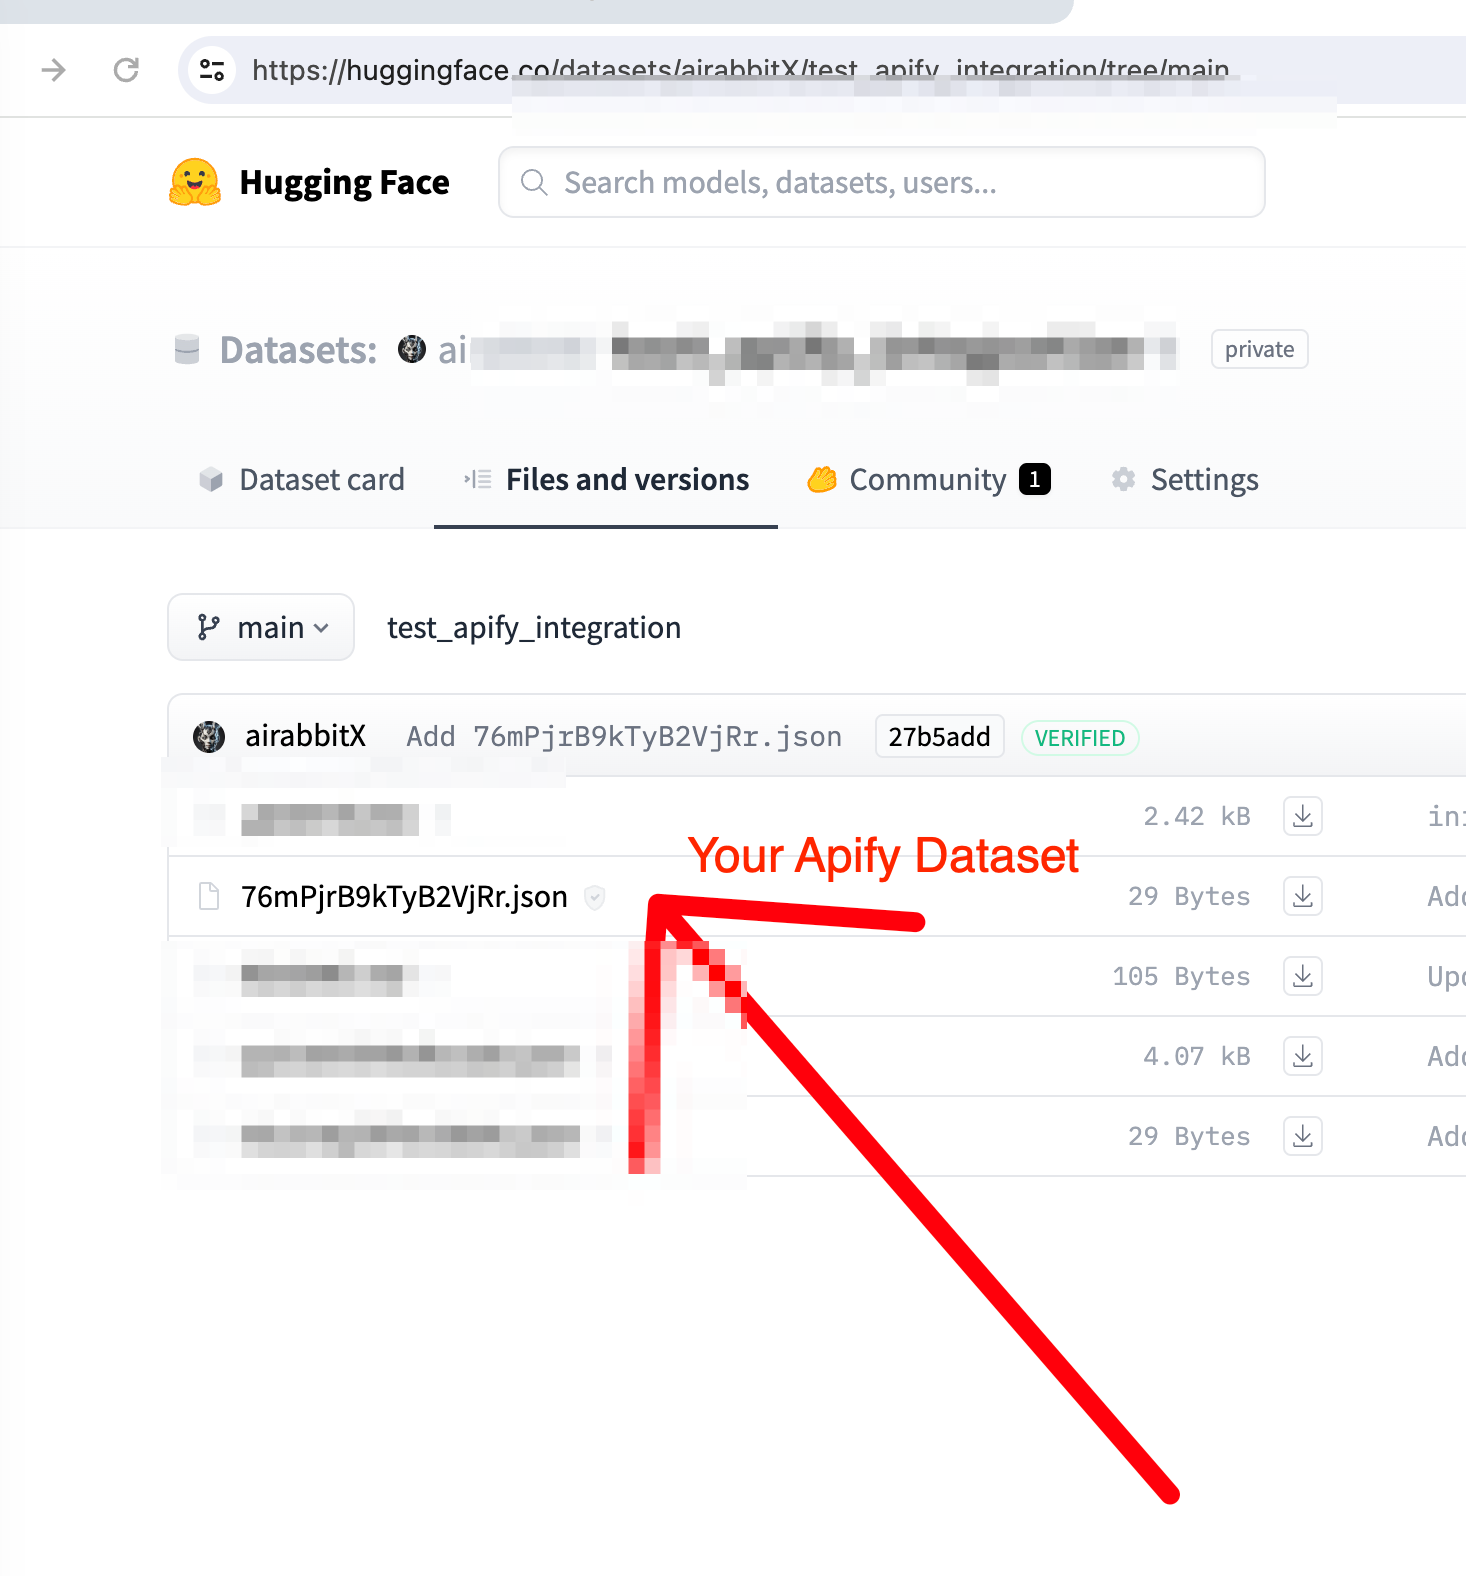This screenshot has width=1466, height=1576.
Task: Download the 105 Bytes file
Action: pyautogui.click(x=1302, y=976)
